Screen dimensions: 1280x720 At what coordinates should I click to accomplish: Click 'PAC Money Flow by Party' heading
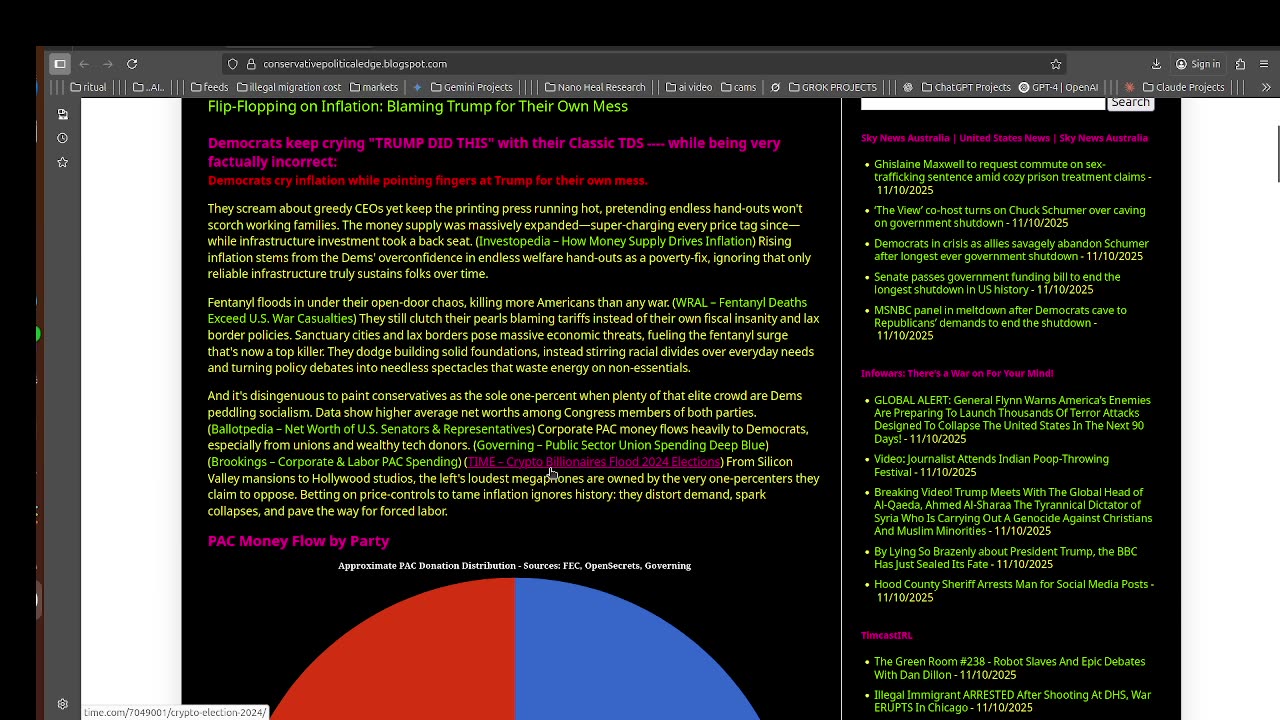pyautogui.click(x=298, y=541)
